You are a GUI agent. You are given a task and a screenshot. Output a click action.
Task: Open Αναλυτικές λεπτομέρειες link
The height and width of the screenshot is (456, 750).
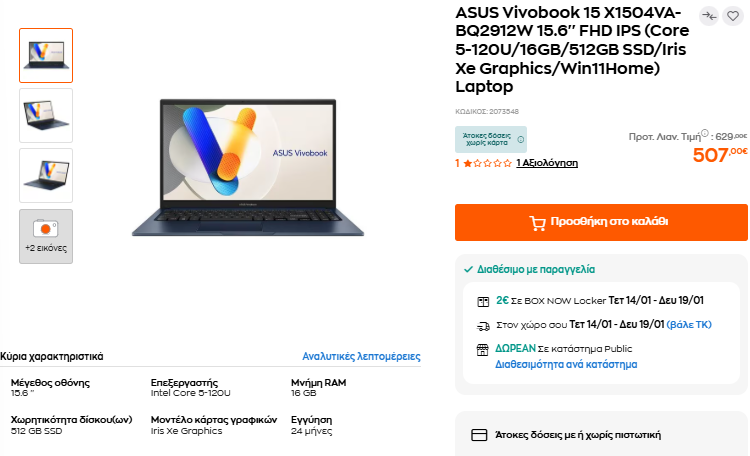point(361,356)
